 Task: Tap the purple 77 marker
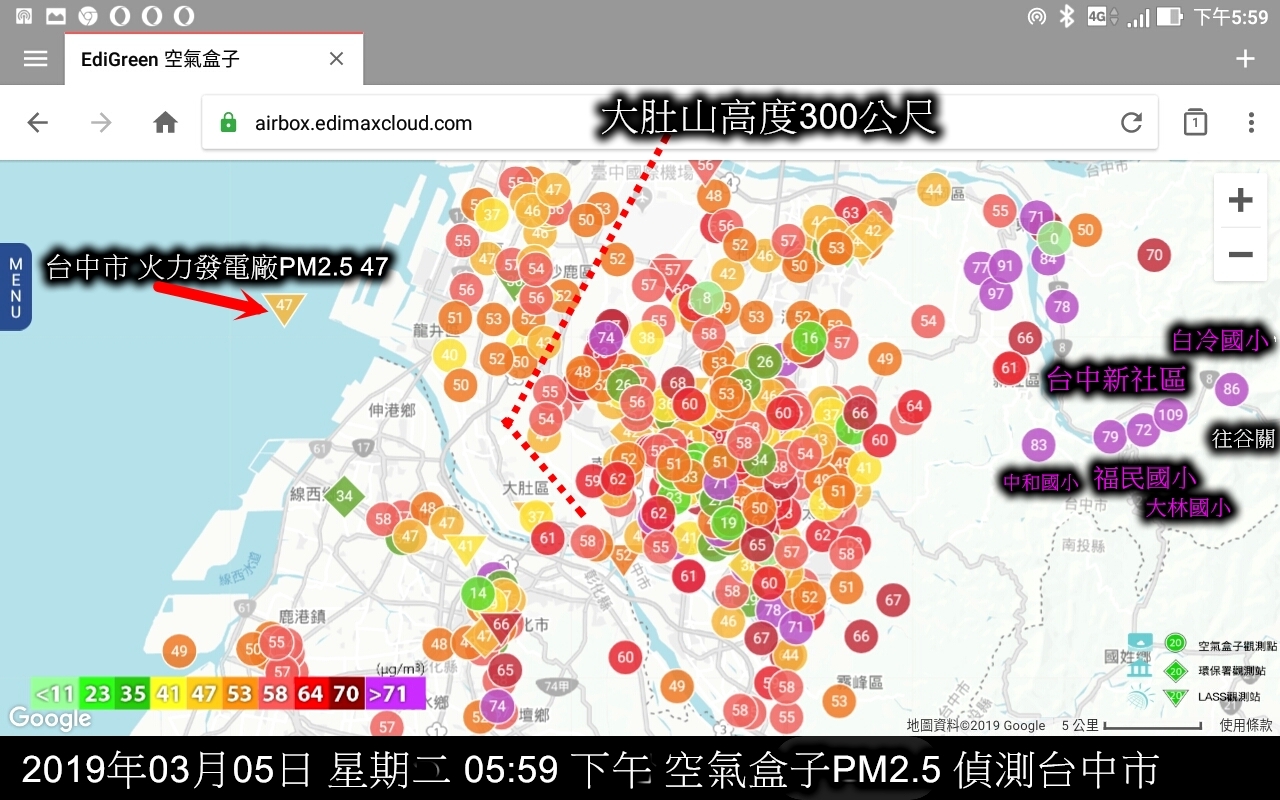tap(979, 268)
